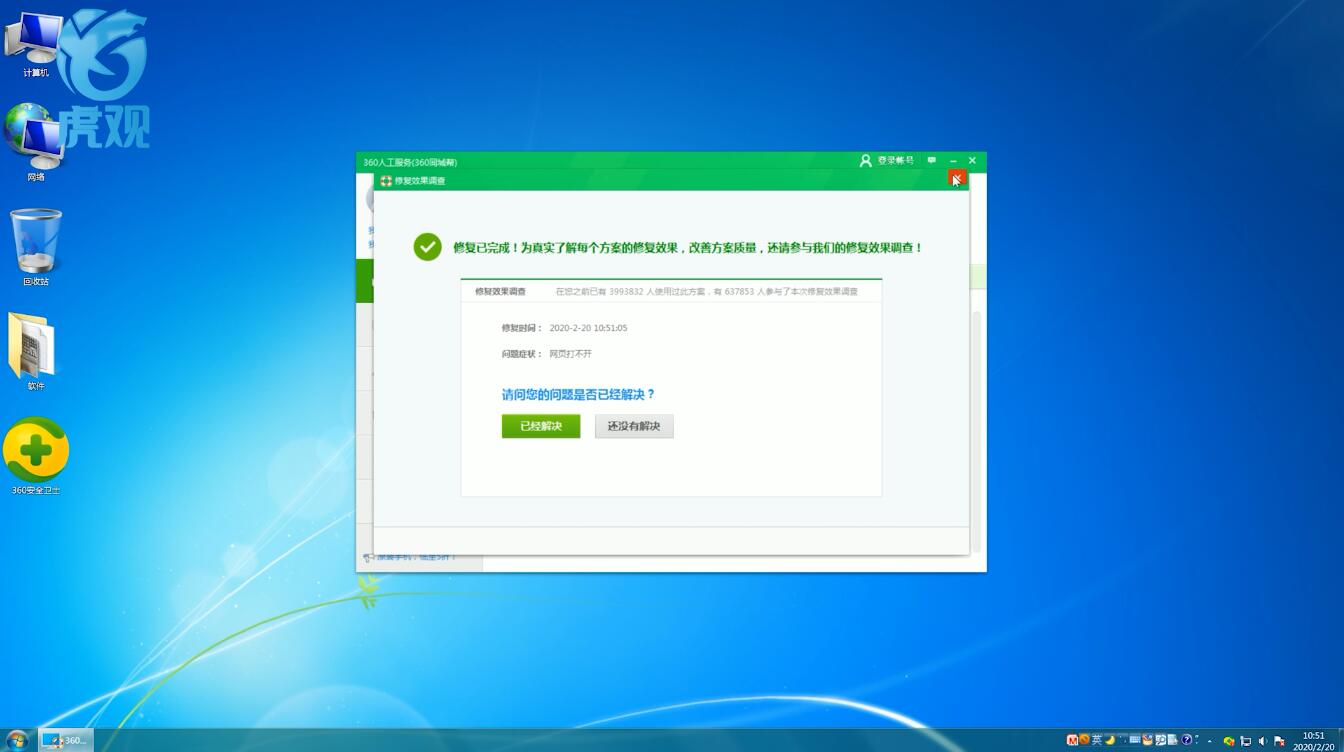
Task: Open the soft keyboard icon in input toolbar
Action: click(1135, 740)
